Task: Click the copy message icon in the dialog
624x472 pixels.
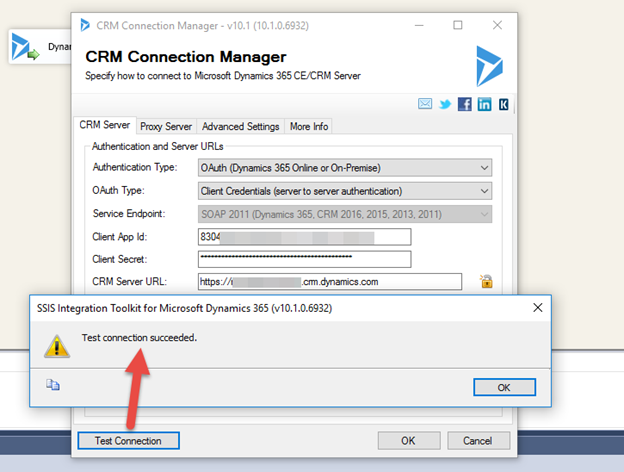Action: click(x=53, y=385)
